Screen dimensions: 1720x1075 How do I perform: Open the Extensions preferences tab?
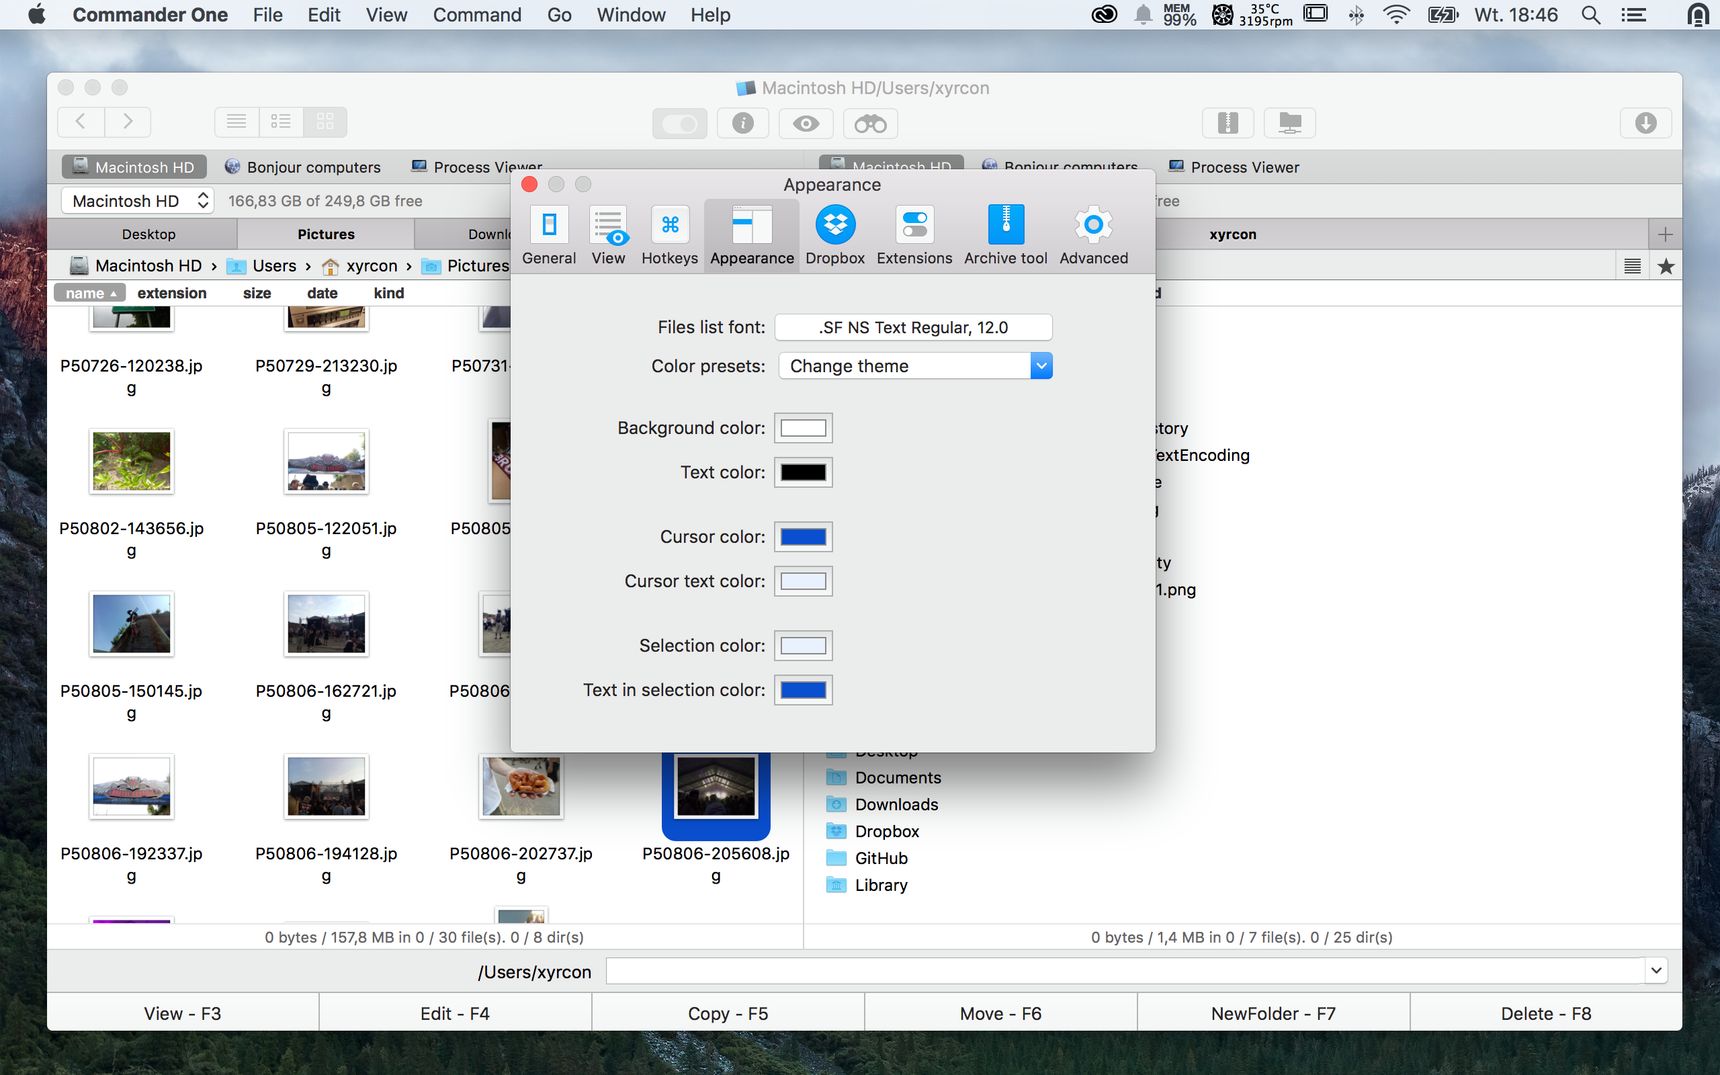[914, 236]
